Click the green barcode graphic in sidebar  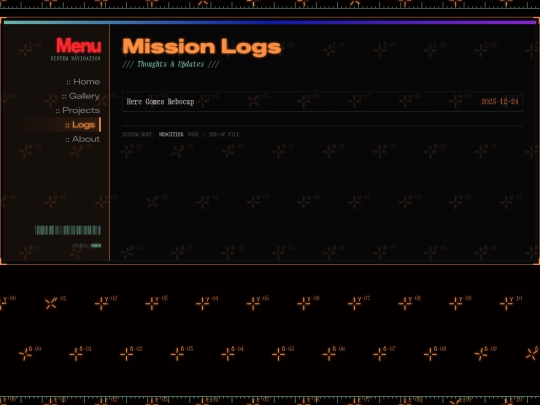click(68, 230)
